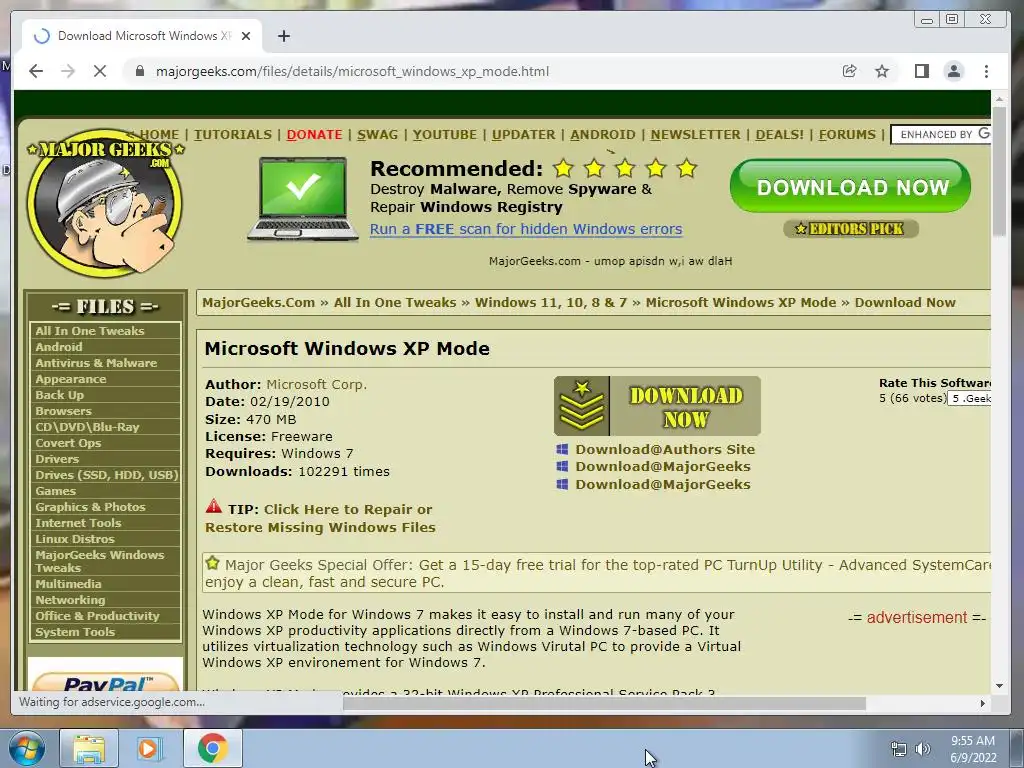Open the YOUTUBE navigation link
This screenshot has width=1024, height=768.
tap(445, 135)
